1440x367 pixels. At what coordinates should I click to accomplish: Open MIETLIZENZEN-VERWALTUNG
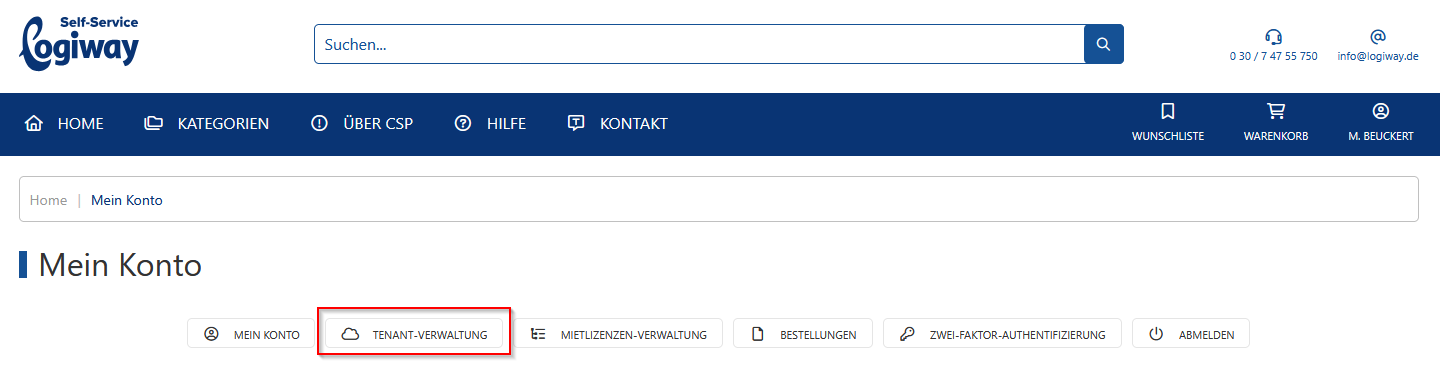pos(618,334)
